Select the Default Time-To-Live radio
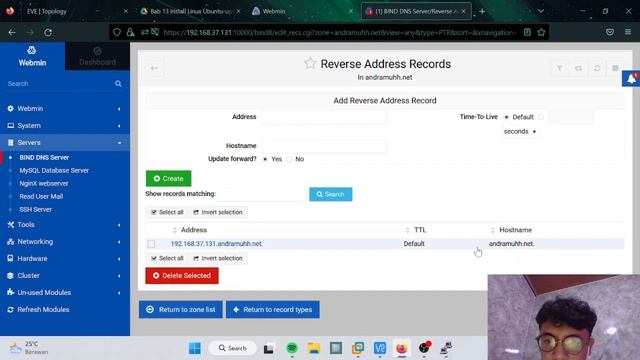Viewport: 640px width, 360px height. click(506, 117)
